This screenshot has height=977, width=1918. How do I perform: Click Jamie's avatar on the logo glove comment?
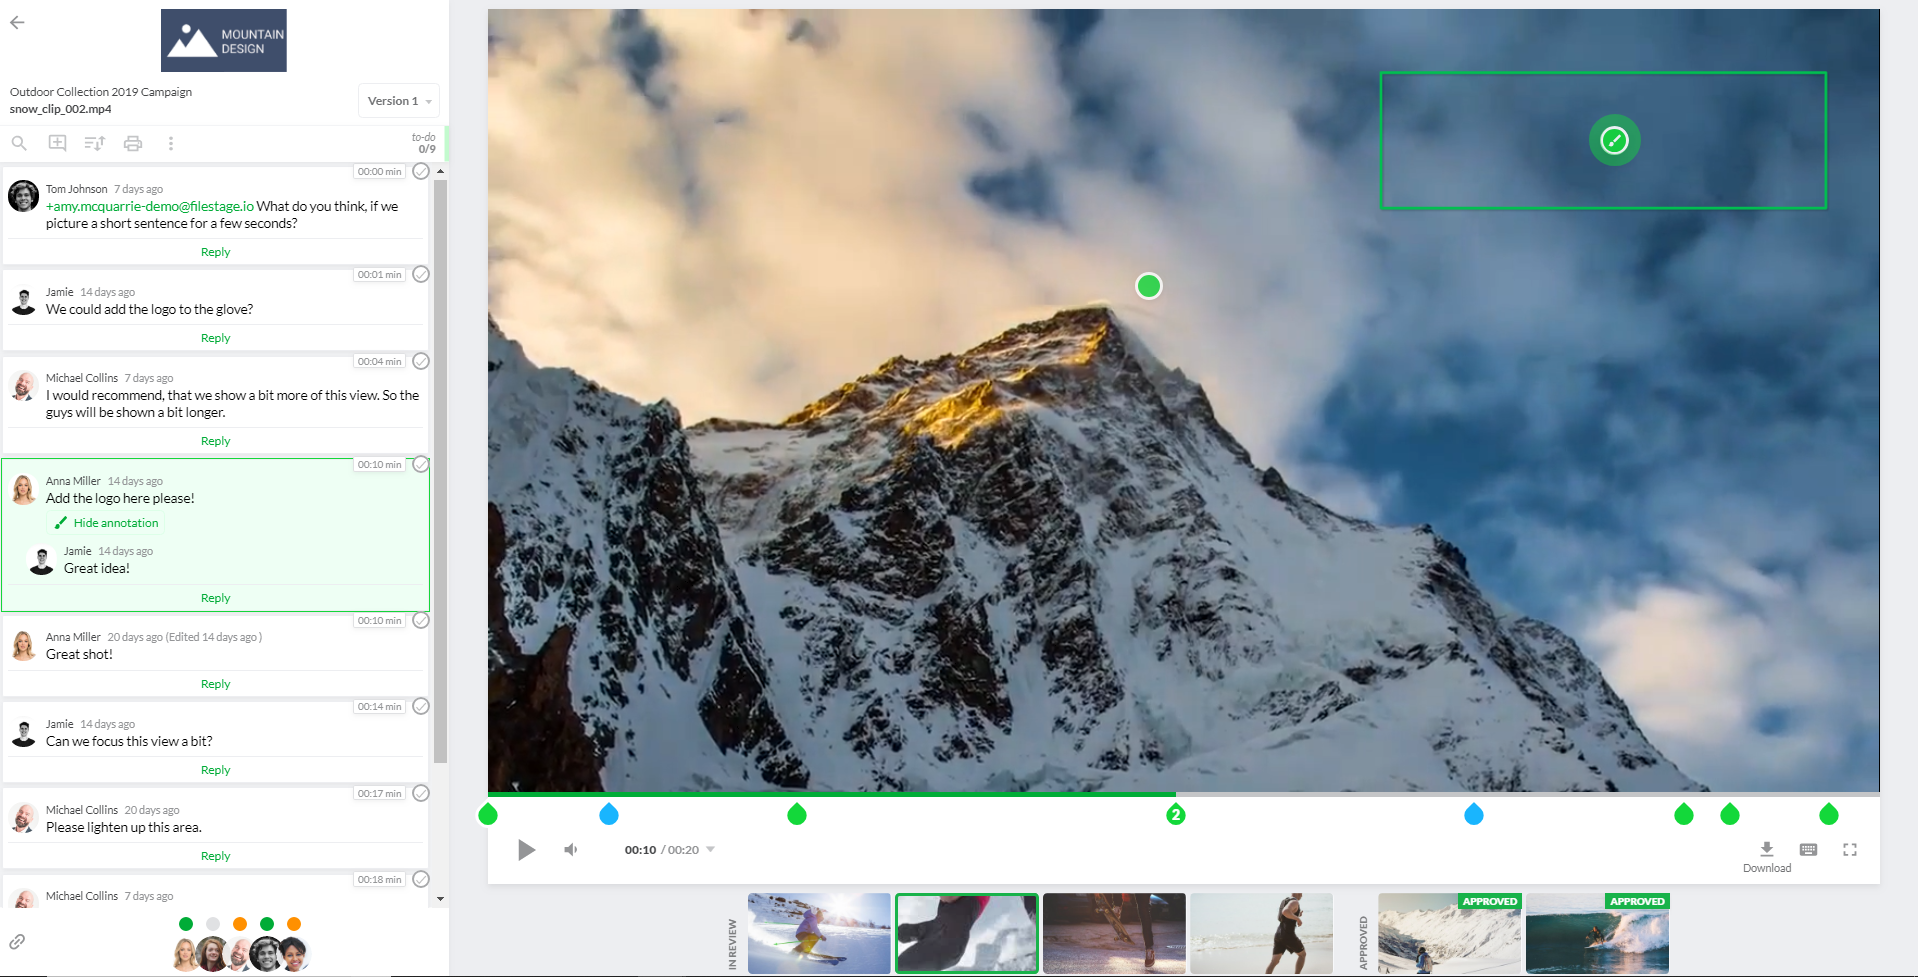pos(24,300)
